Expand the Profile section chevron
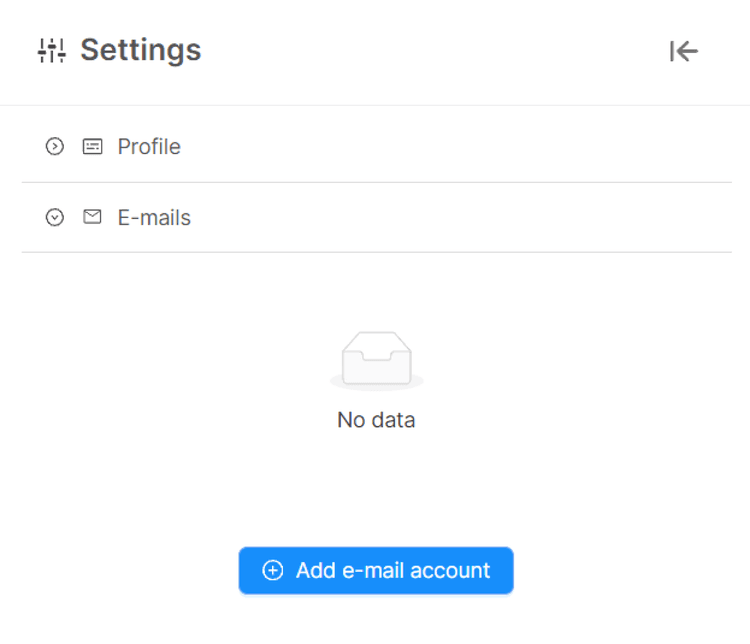Image resolution: width=750 pixels, height=644 pixels. click(x=55, y=147)
